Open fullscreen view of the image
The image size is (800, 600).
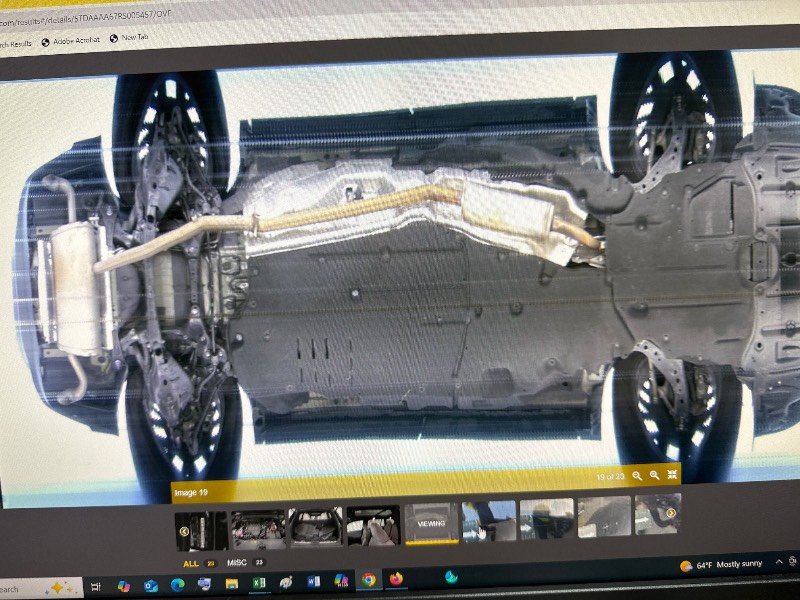672,475
